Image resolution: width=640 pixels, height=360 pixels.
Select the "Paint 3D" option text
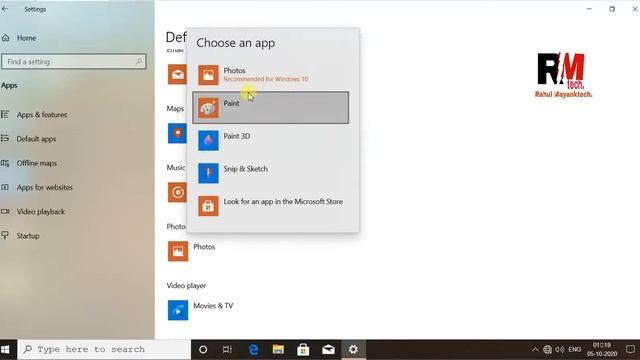pyautogui.click(x=237, y=136)
